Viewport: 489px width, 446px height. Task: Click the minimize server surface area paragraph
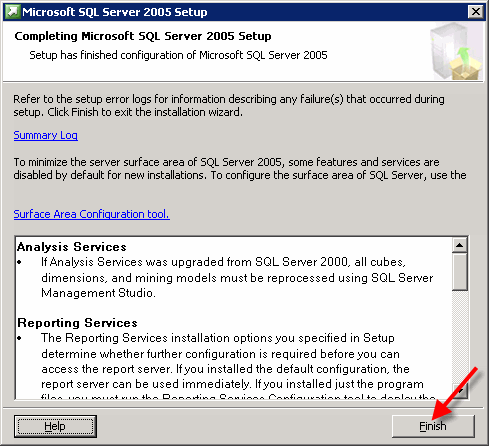[240, 168]
